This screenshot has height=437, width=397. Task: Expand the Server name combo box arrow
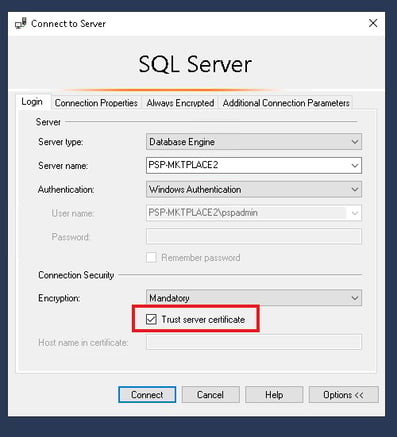[x=355, y=165]
